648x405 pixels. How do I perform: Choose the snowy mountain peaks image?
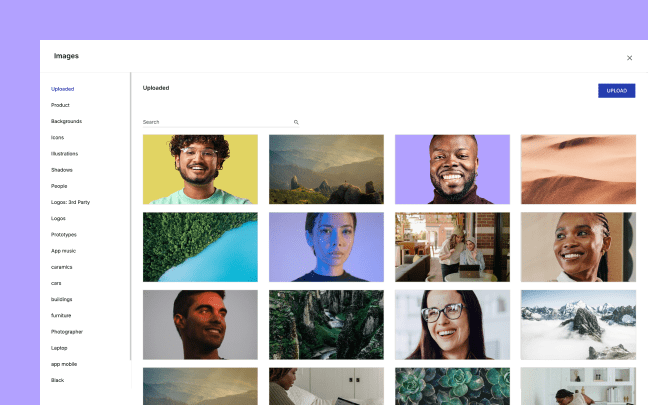point(578,324)
